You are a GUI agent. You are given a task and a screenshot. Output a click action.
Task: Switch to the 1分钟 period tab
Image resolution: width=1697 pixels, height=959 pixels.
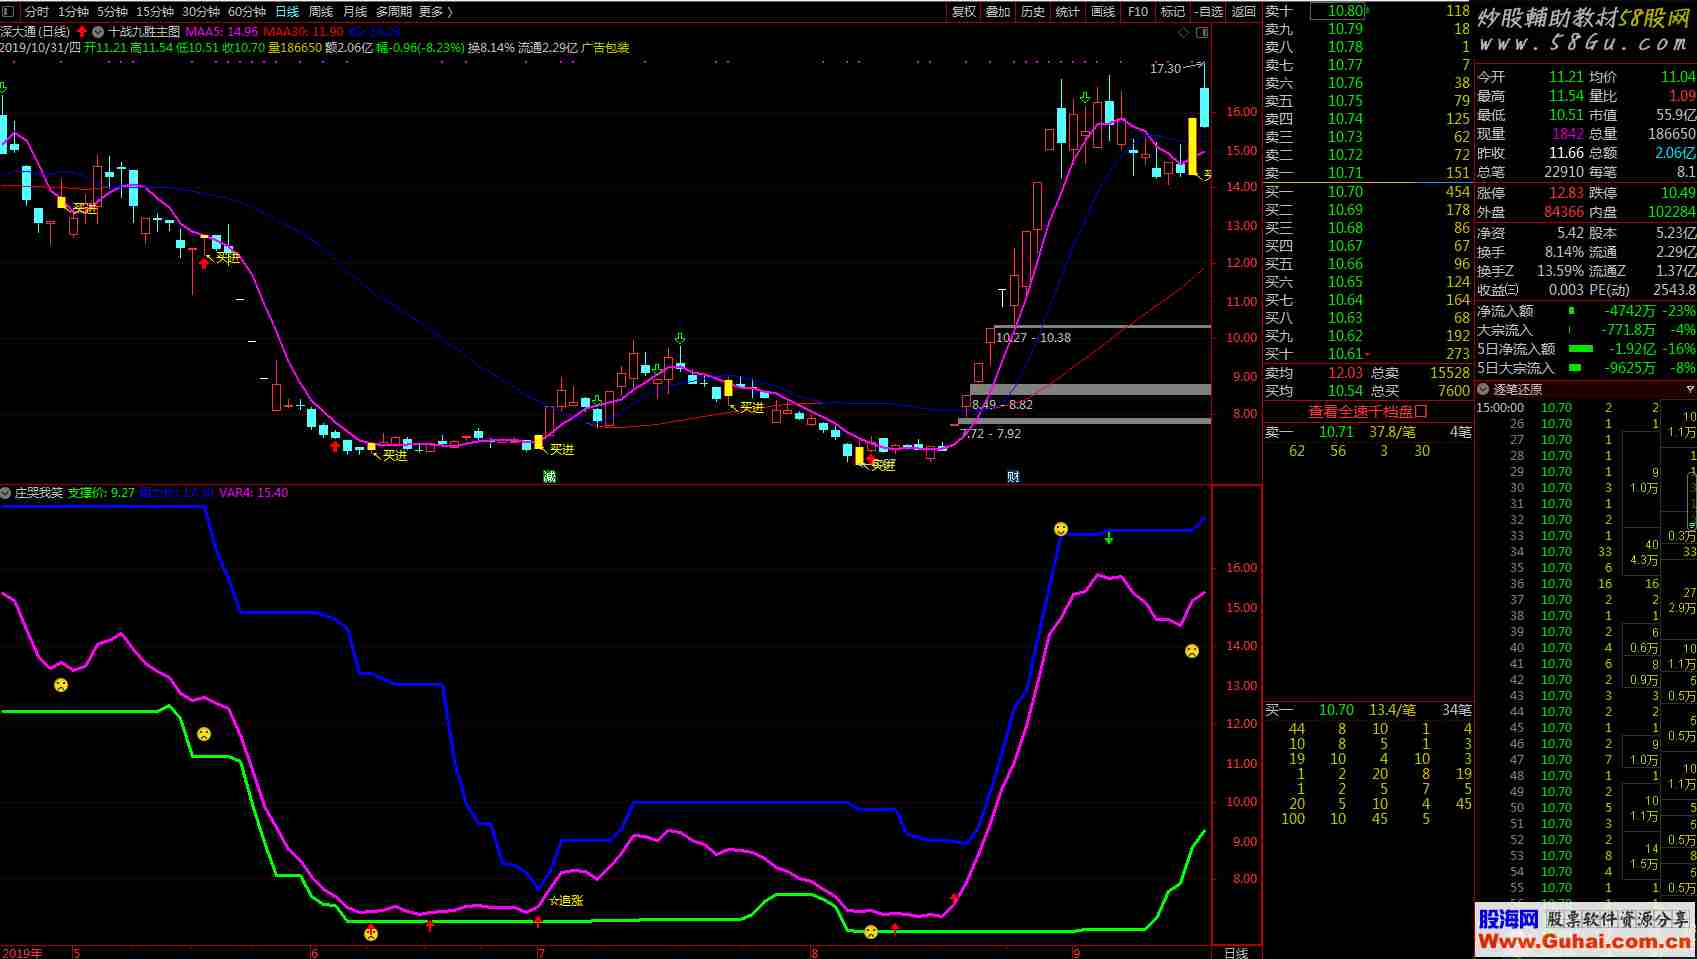point(73,12)
